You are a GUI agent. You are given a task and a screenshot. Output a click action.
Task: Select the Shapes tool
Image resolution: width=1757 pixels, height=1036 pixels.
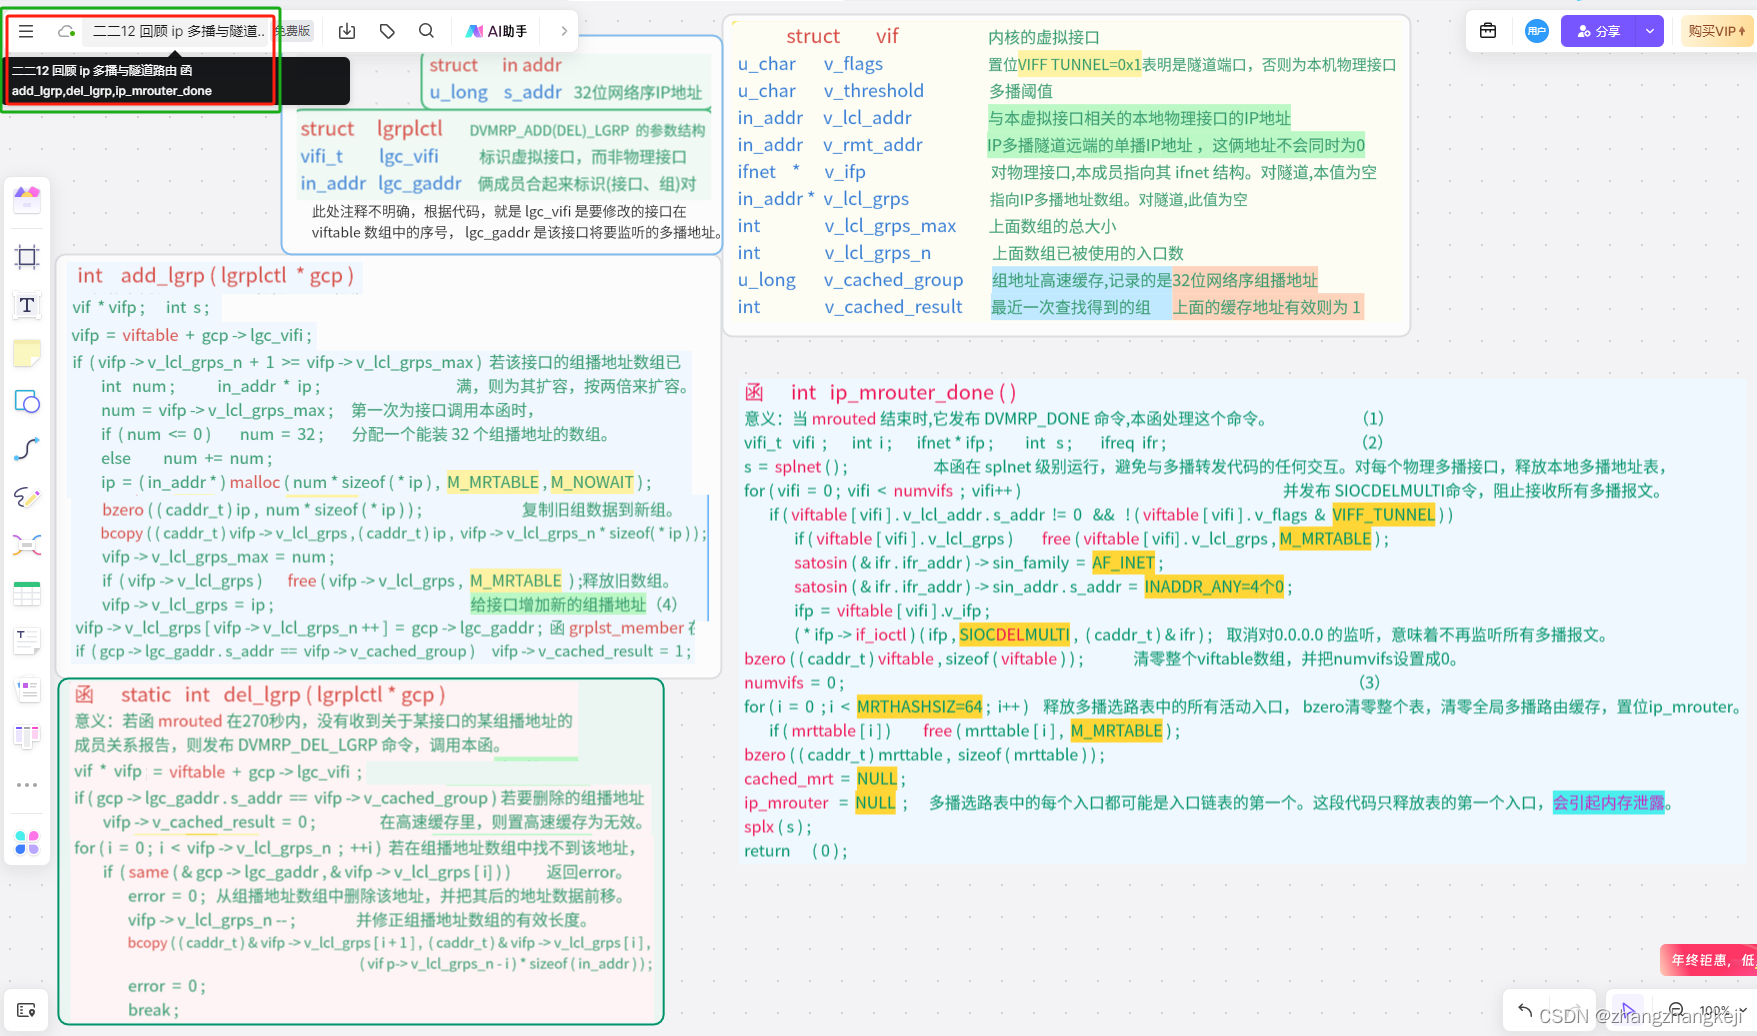[x=27, y=401]
